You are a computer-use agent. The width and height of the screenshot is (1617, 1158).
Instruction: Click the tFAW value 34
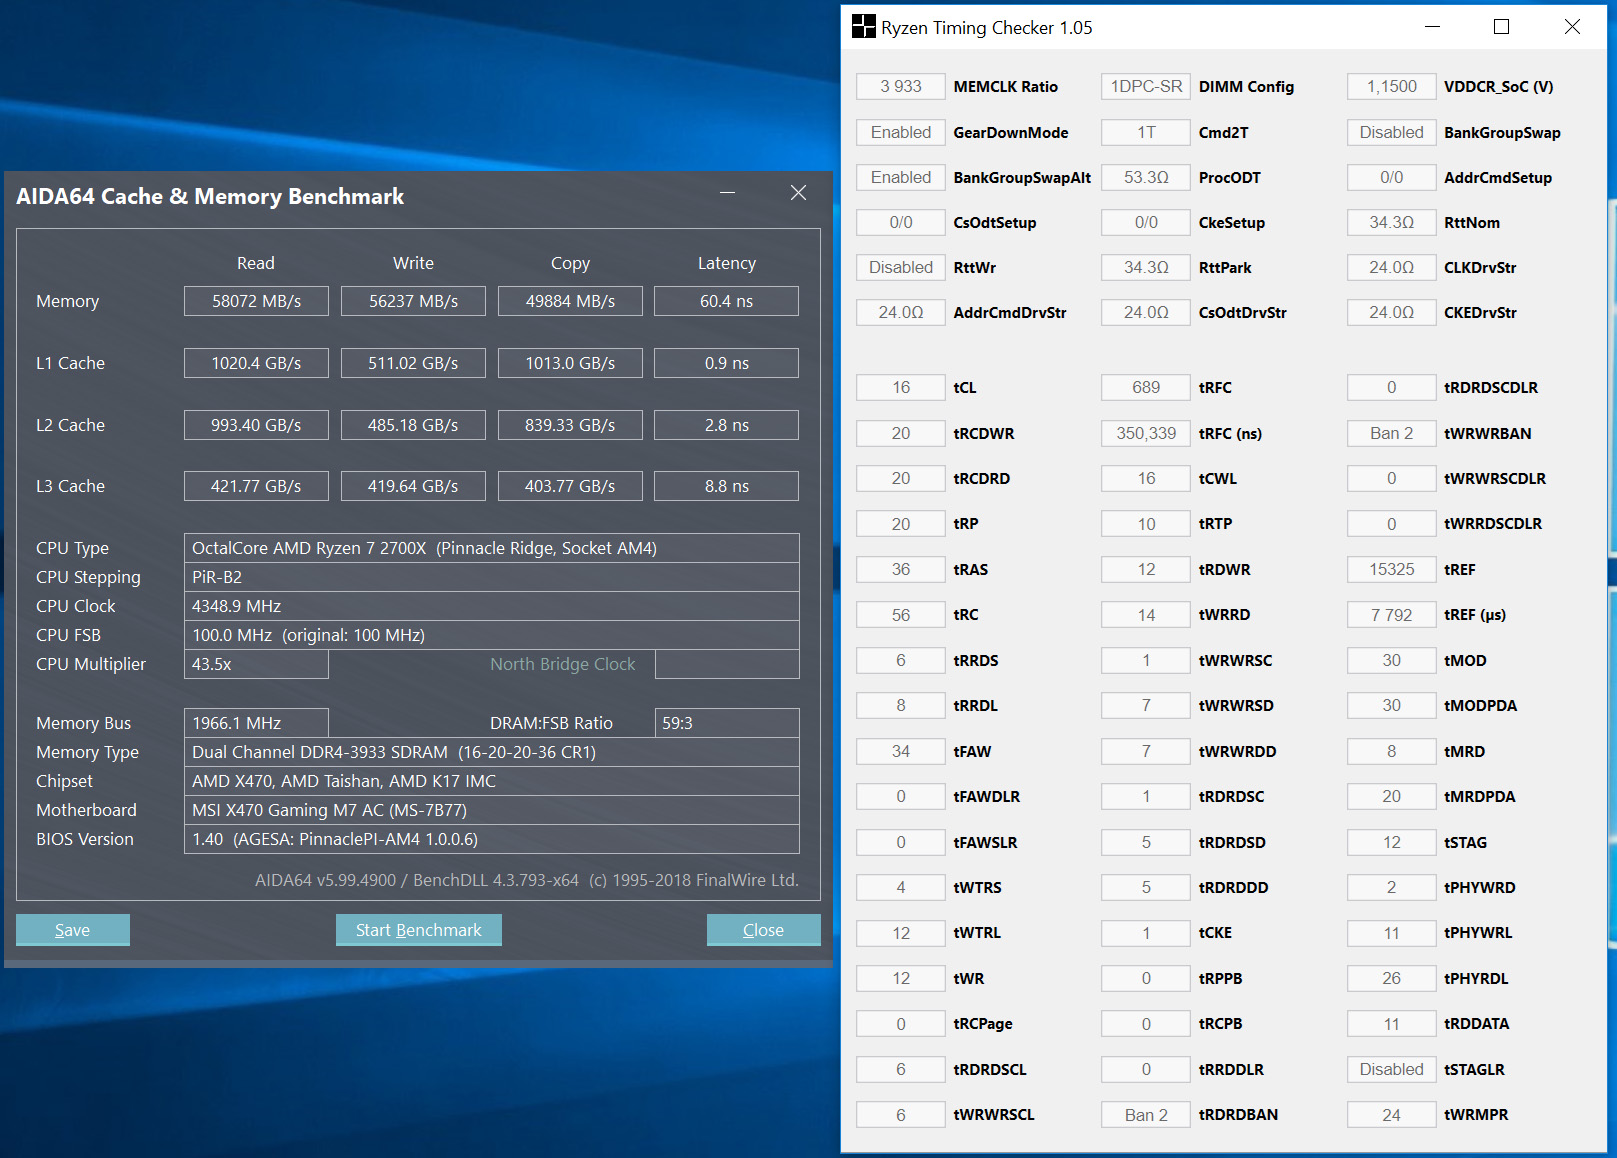[901, 751]
